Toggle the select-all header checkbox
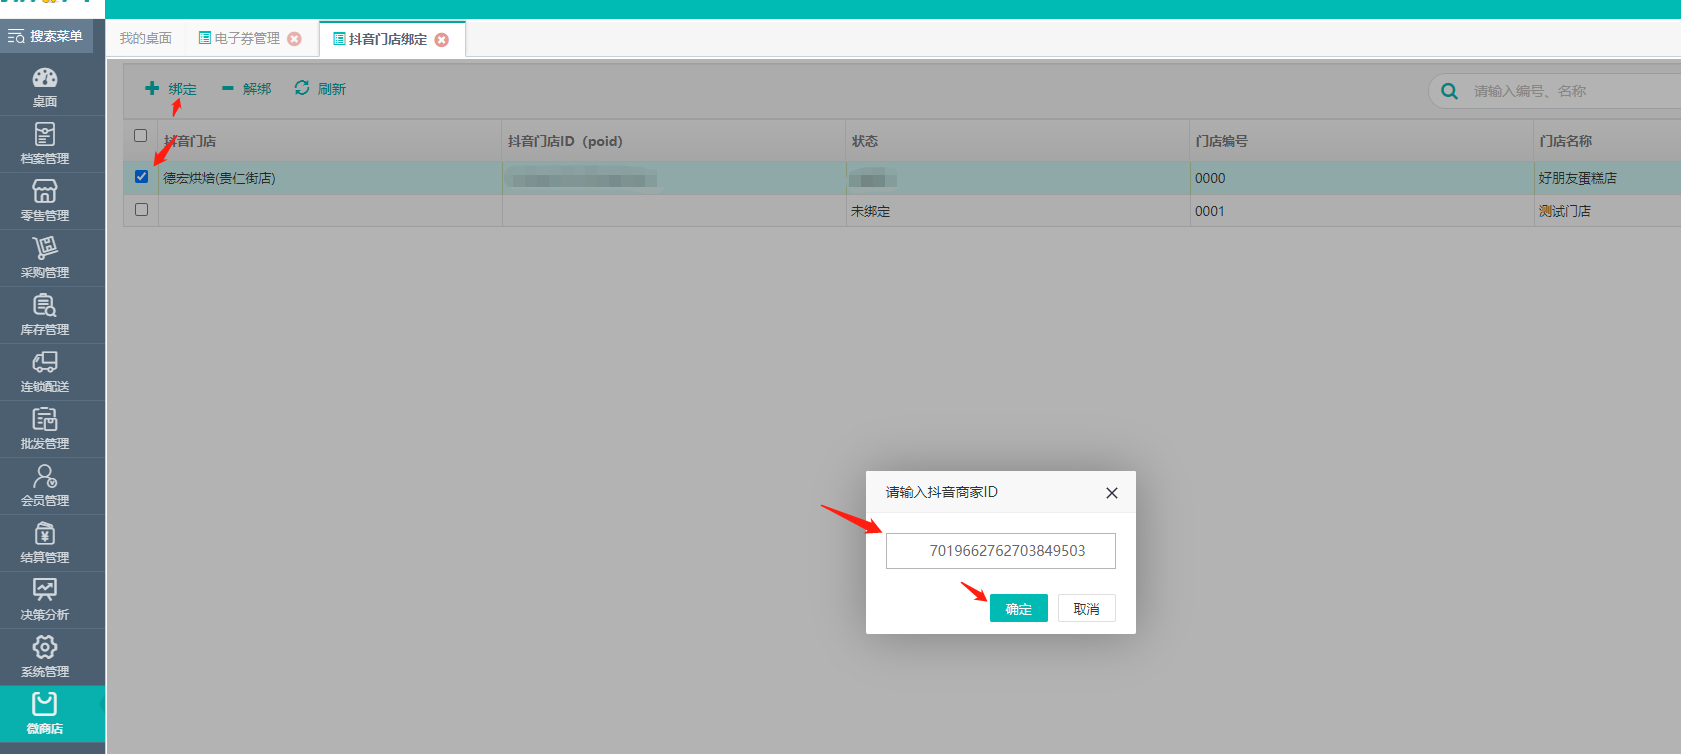This screenshot has height=754, width=1681. [140, 136]
